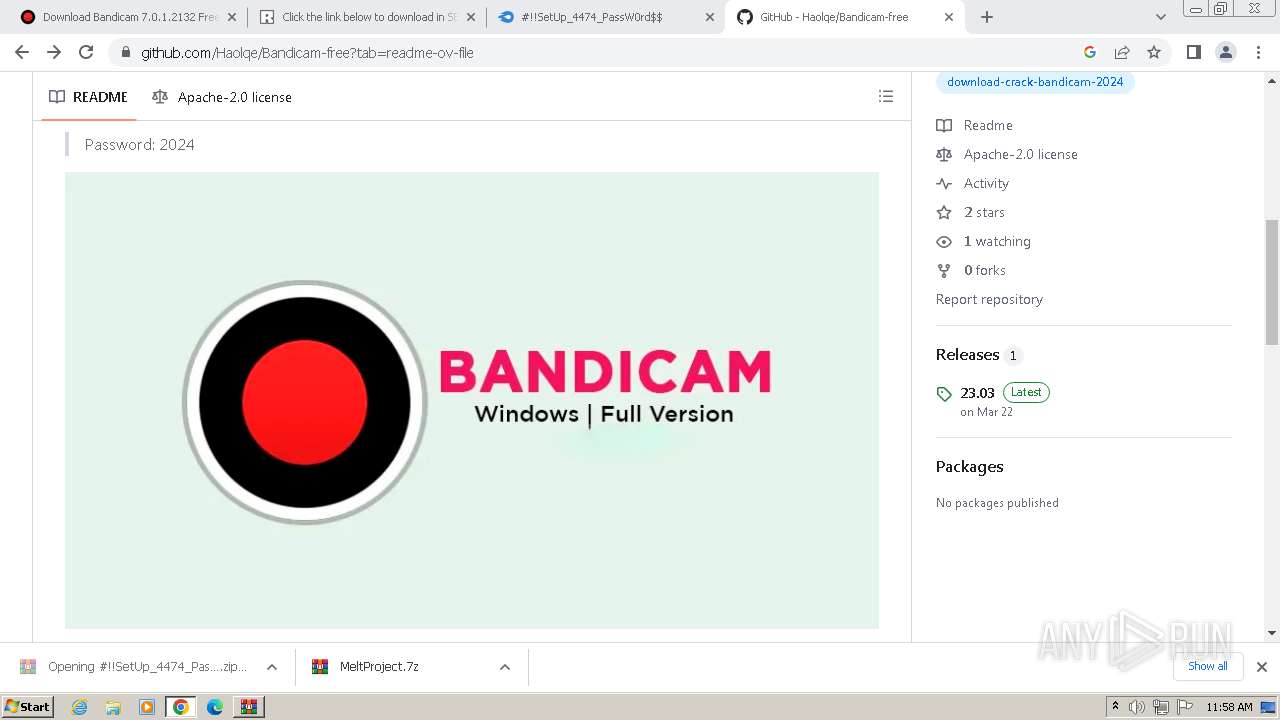Click the Bandicam banner image
The image size is (1280, 720).
pyautogui.click(x=472, y=400)
